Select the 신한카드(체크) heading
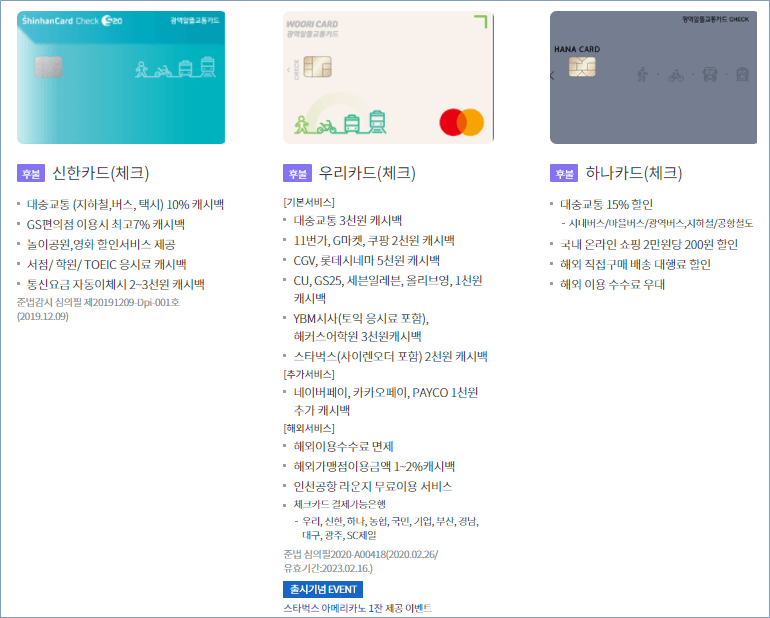The width and height of the screenshot is (770, 618). (101, 173)
